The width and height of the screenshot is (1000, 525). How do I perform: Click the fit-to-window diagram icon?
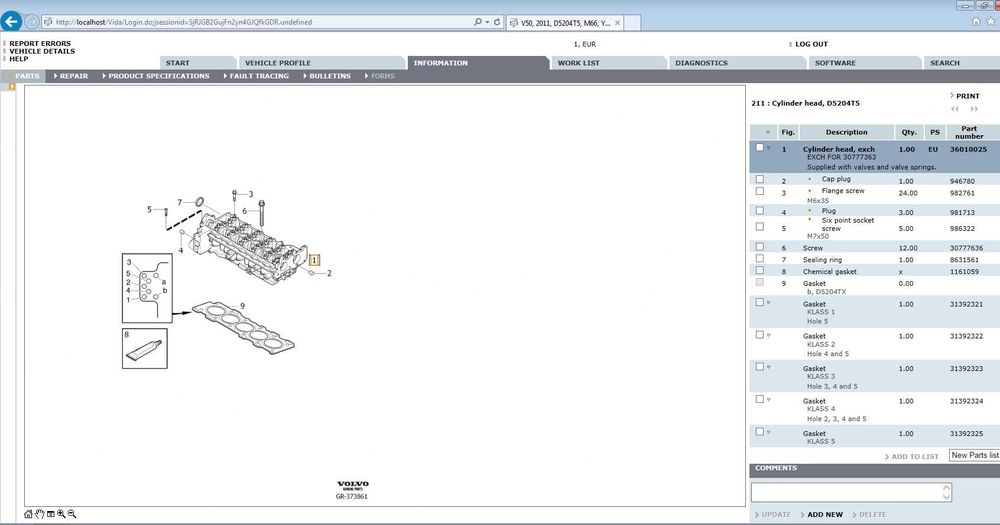point(50,514)
